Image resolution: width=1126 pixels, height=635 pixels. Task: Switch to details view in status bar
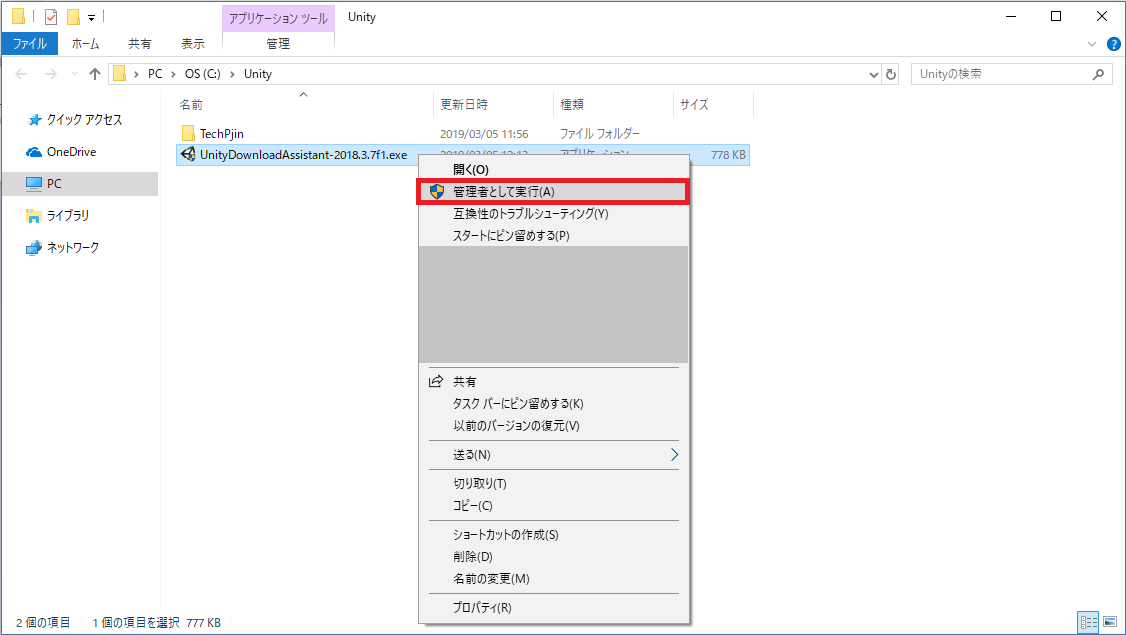pos(1089,622)
